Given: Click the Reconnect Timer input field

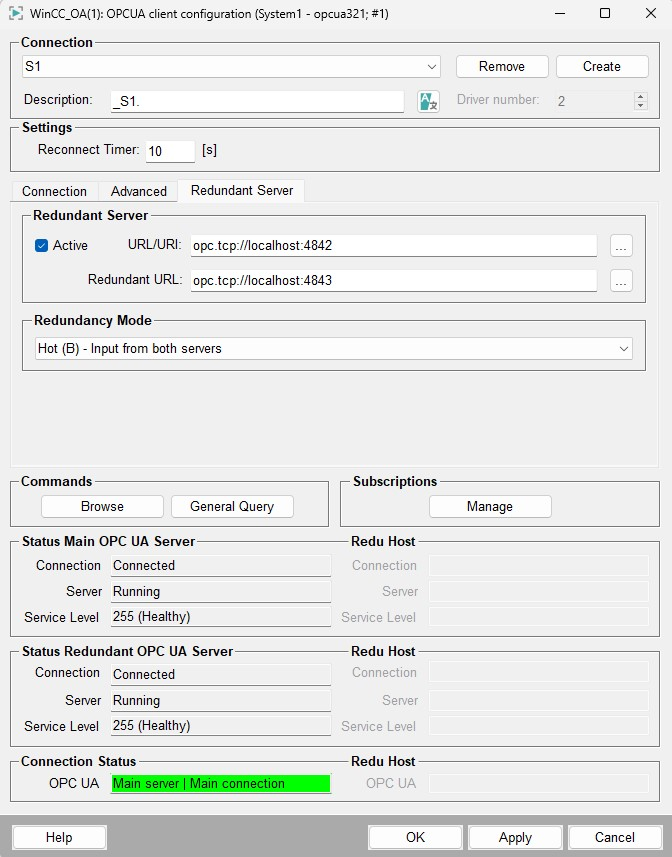Looking at the screenshot, I should pos(170,151).
